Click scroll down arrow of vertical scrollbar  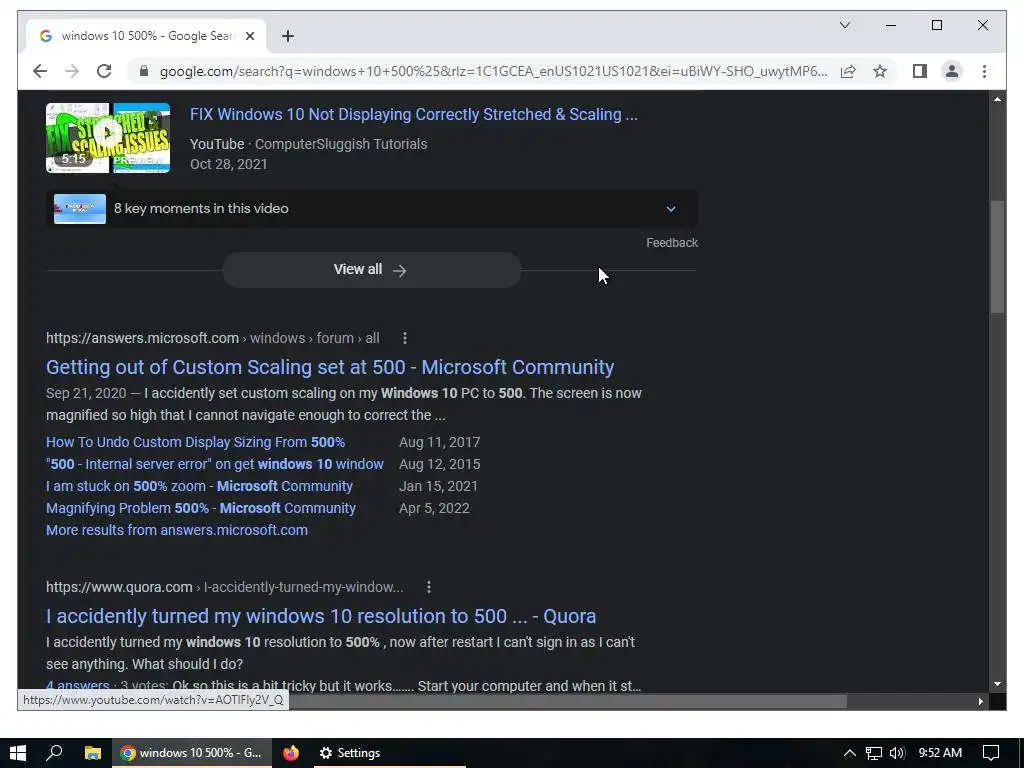click(997, 684)
